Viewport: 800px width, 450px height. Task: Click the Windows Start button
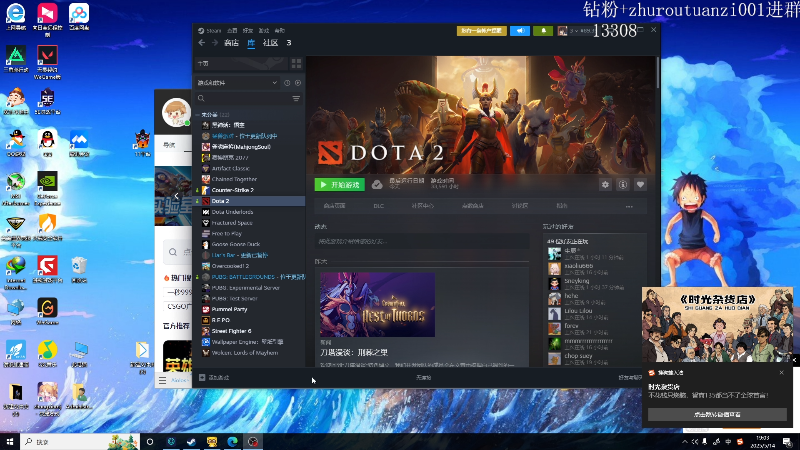click(10, 441)
